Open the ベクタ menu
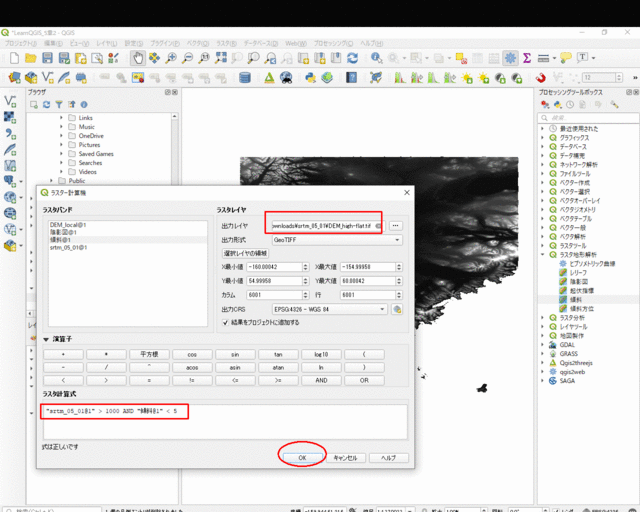640x512 pixels. pyautogui.click(x=198, y=43)
